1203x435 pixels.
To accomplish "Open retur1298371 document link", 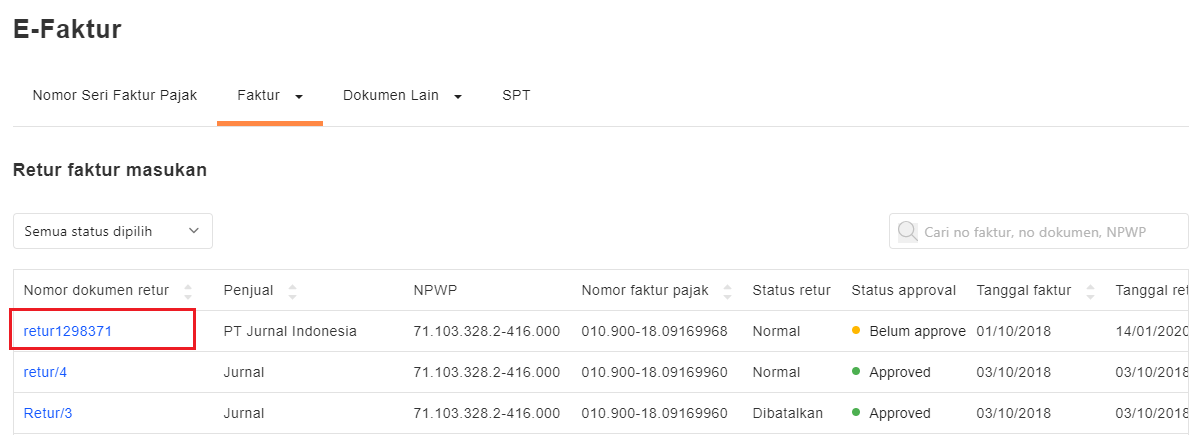I will 76,331.
